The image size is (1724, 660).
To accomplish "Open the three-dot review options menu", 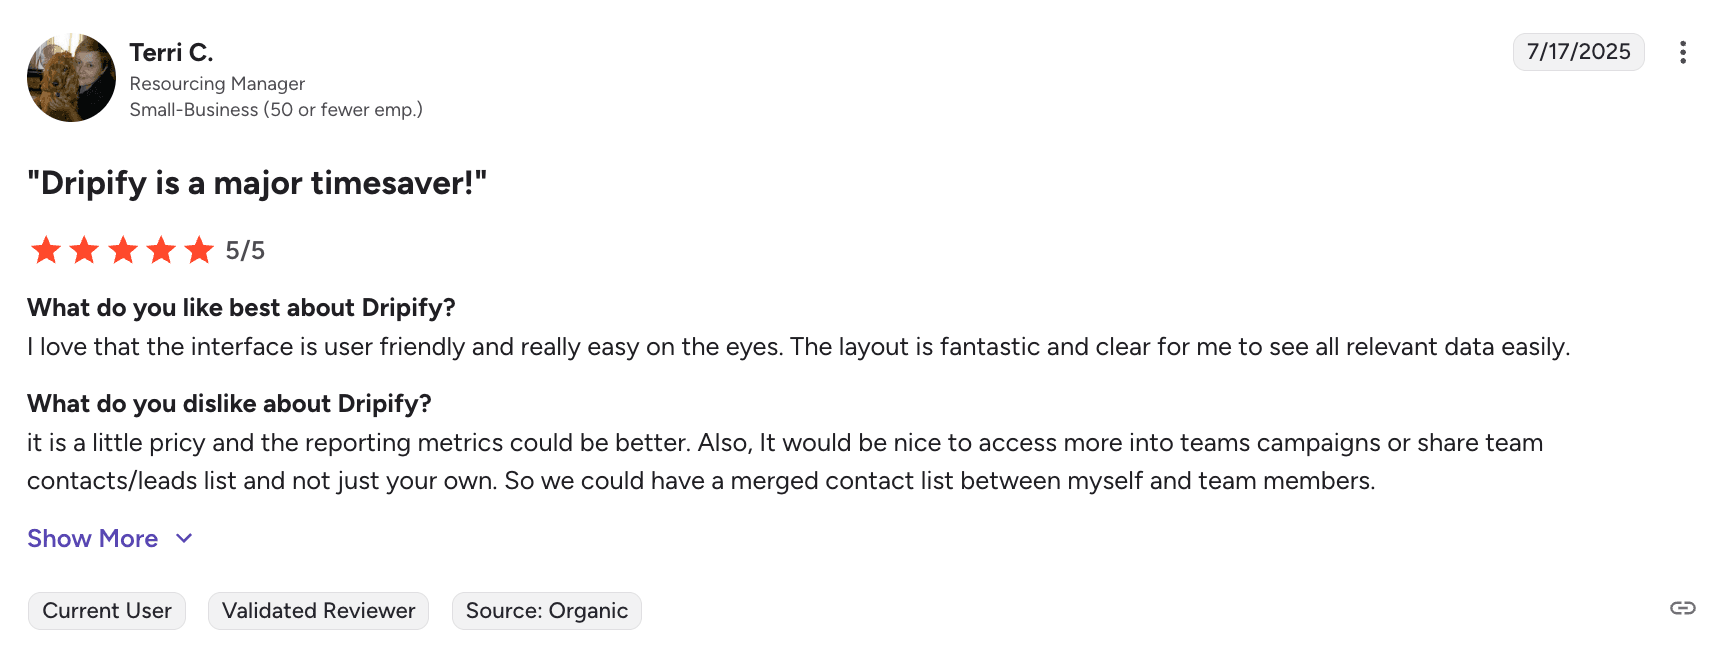I will pyautogui.click(x=1683, y=52).
